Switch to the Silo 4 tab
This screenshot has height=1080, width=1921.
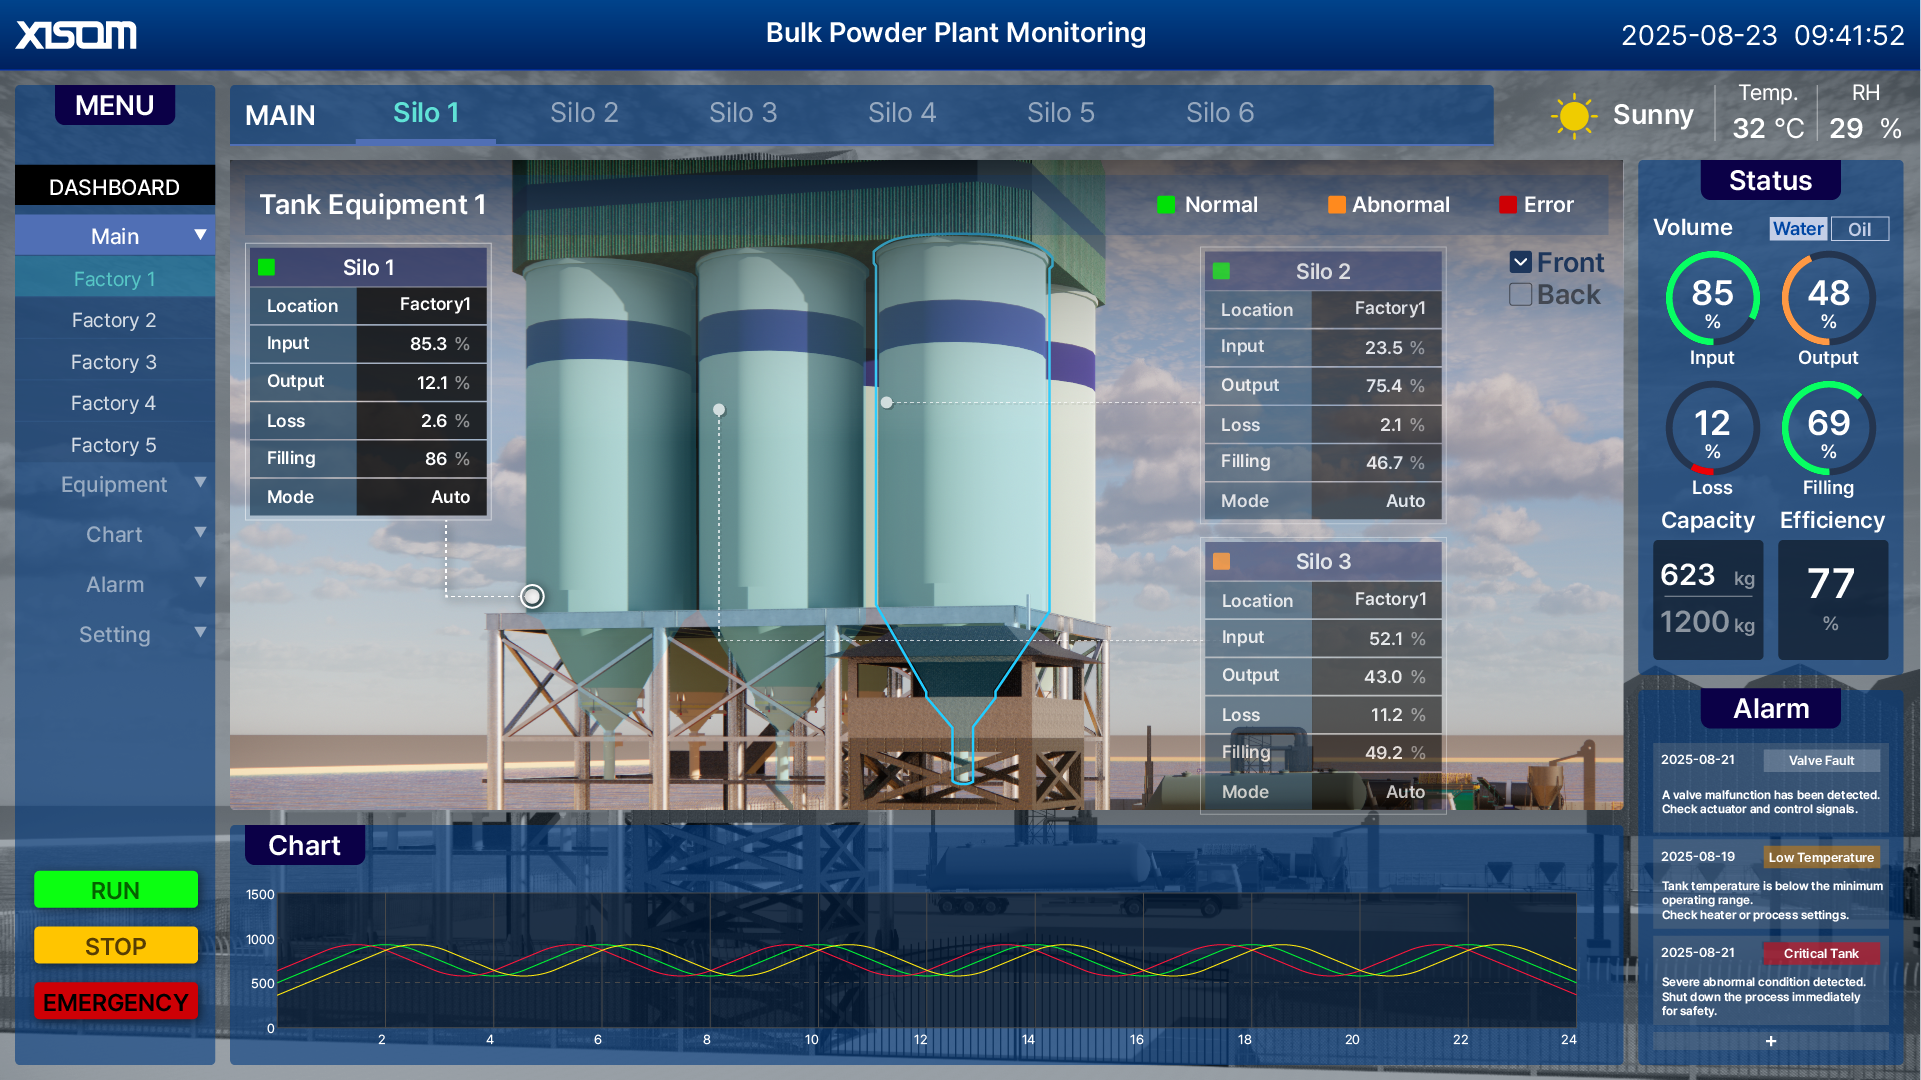901,113
